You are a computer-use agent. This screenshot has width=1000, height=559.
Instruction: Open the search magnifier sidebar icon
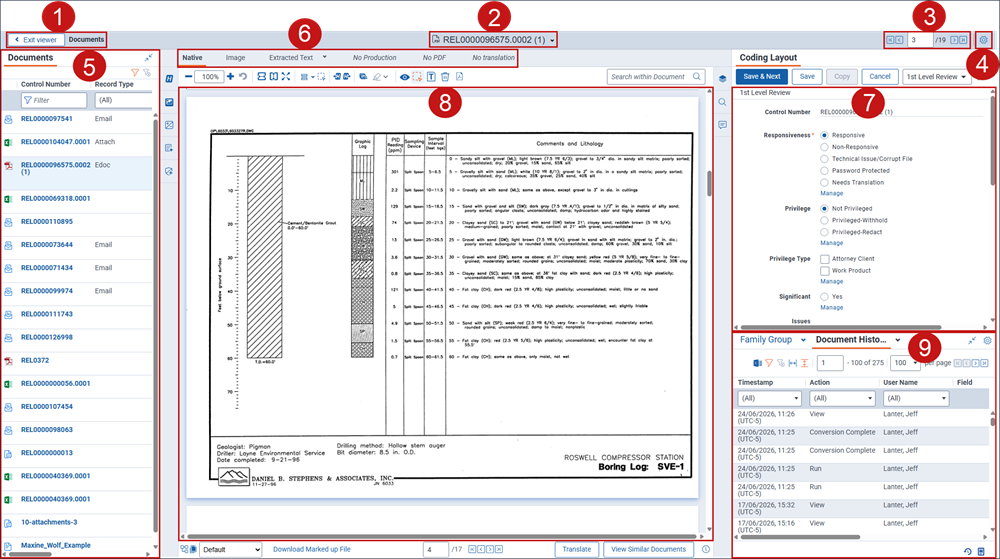[722, 102]
